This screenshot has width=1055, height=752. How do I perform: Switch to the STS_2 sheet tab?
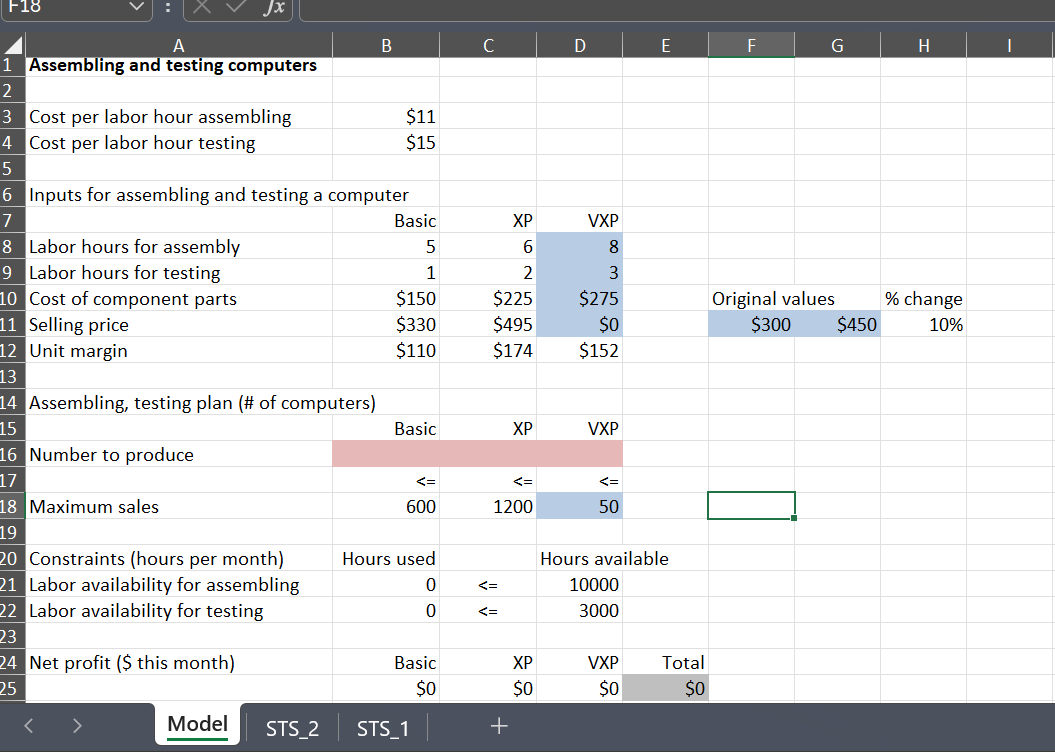[291, 729]
